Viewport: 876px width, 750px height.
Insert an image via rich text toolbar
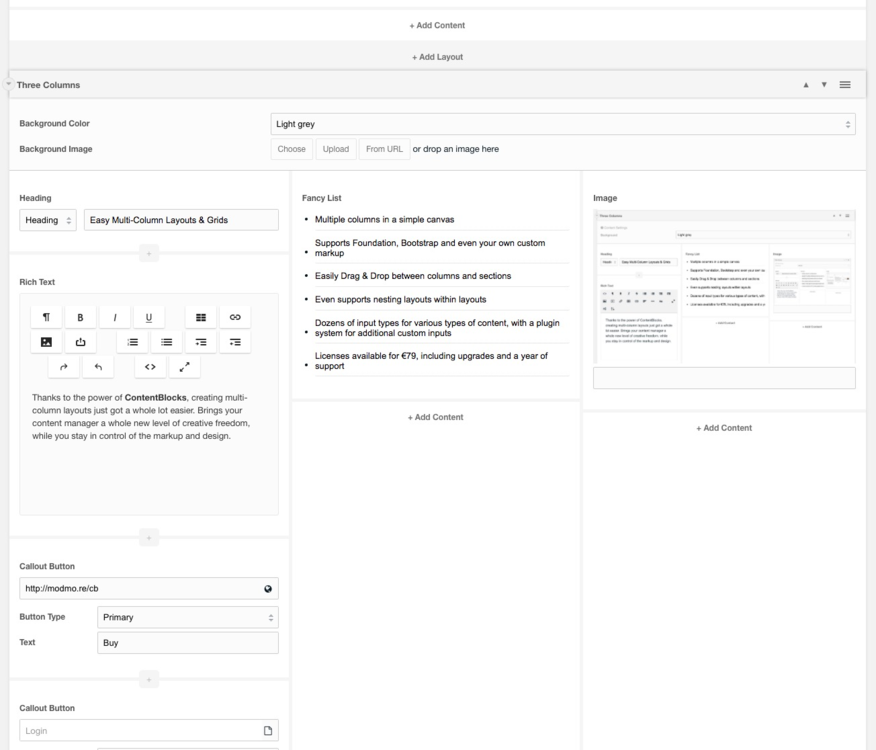coord(47,342)
